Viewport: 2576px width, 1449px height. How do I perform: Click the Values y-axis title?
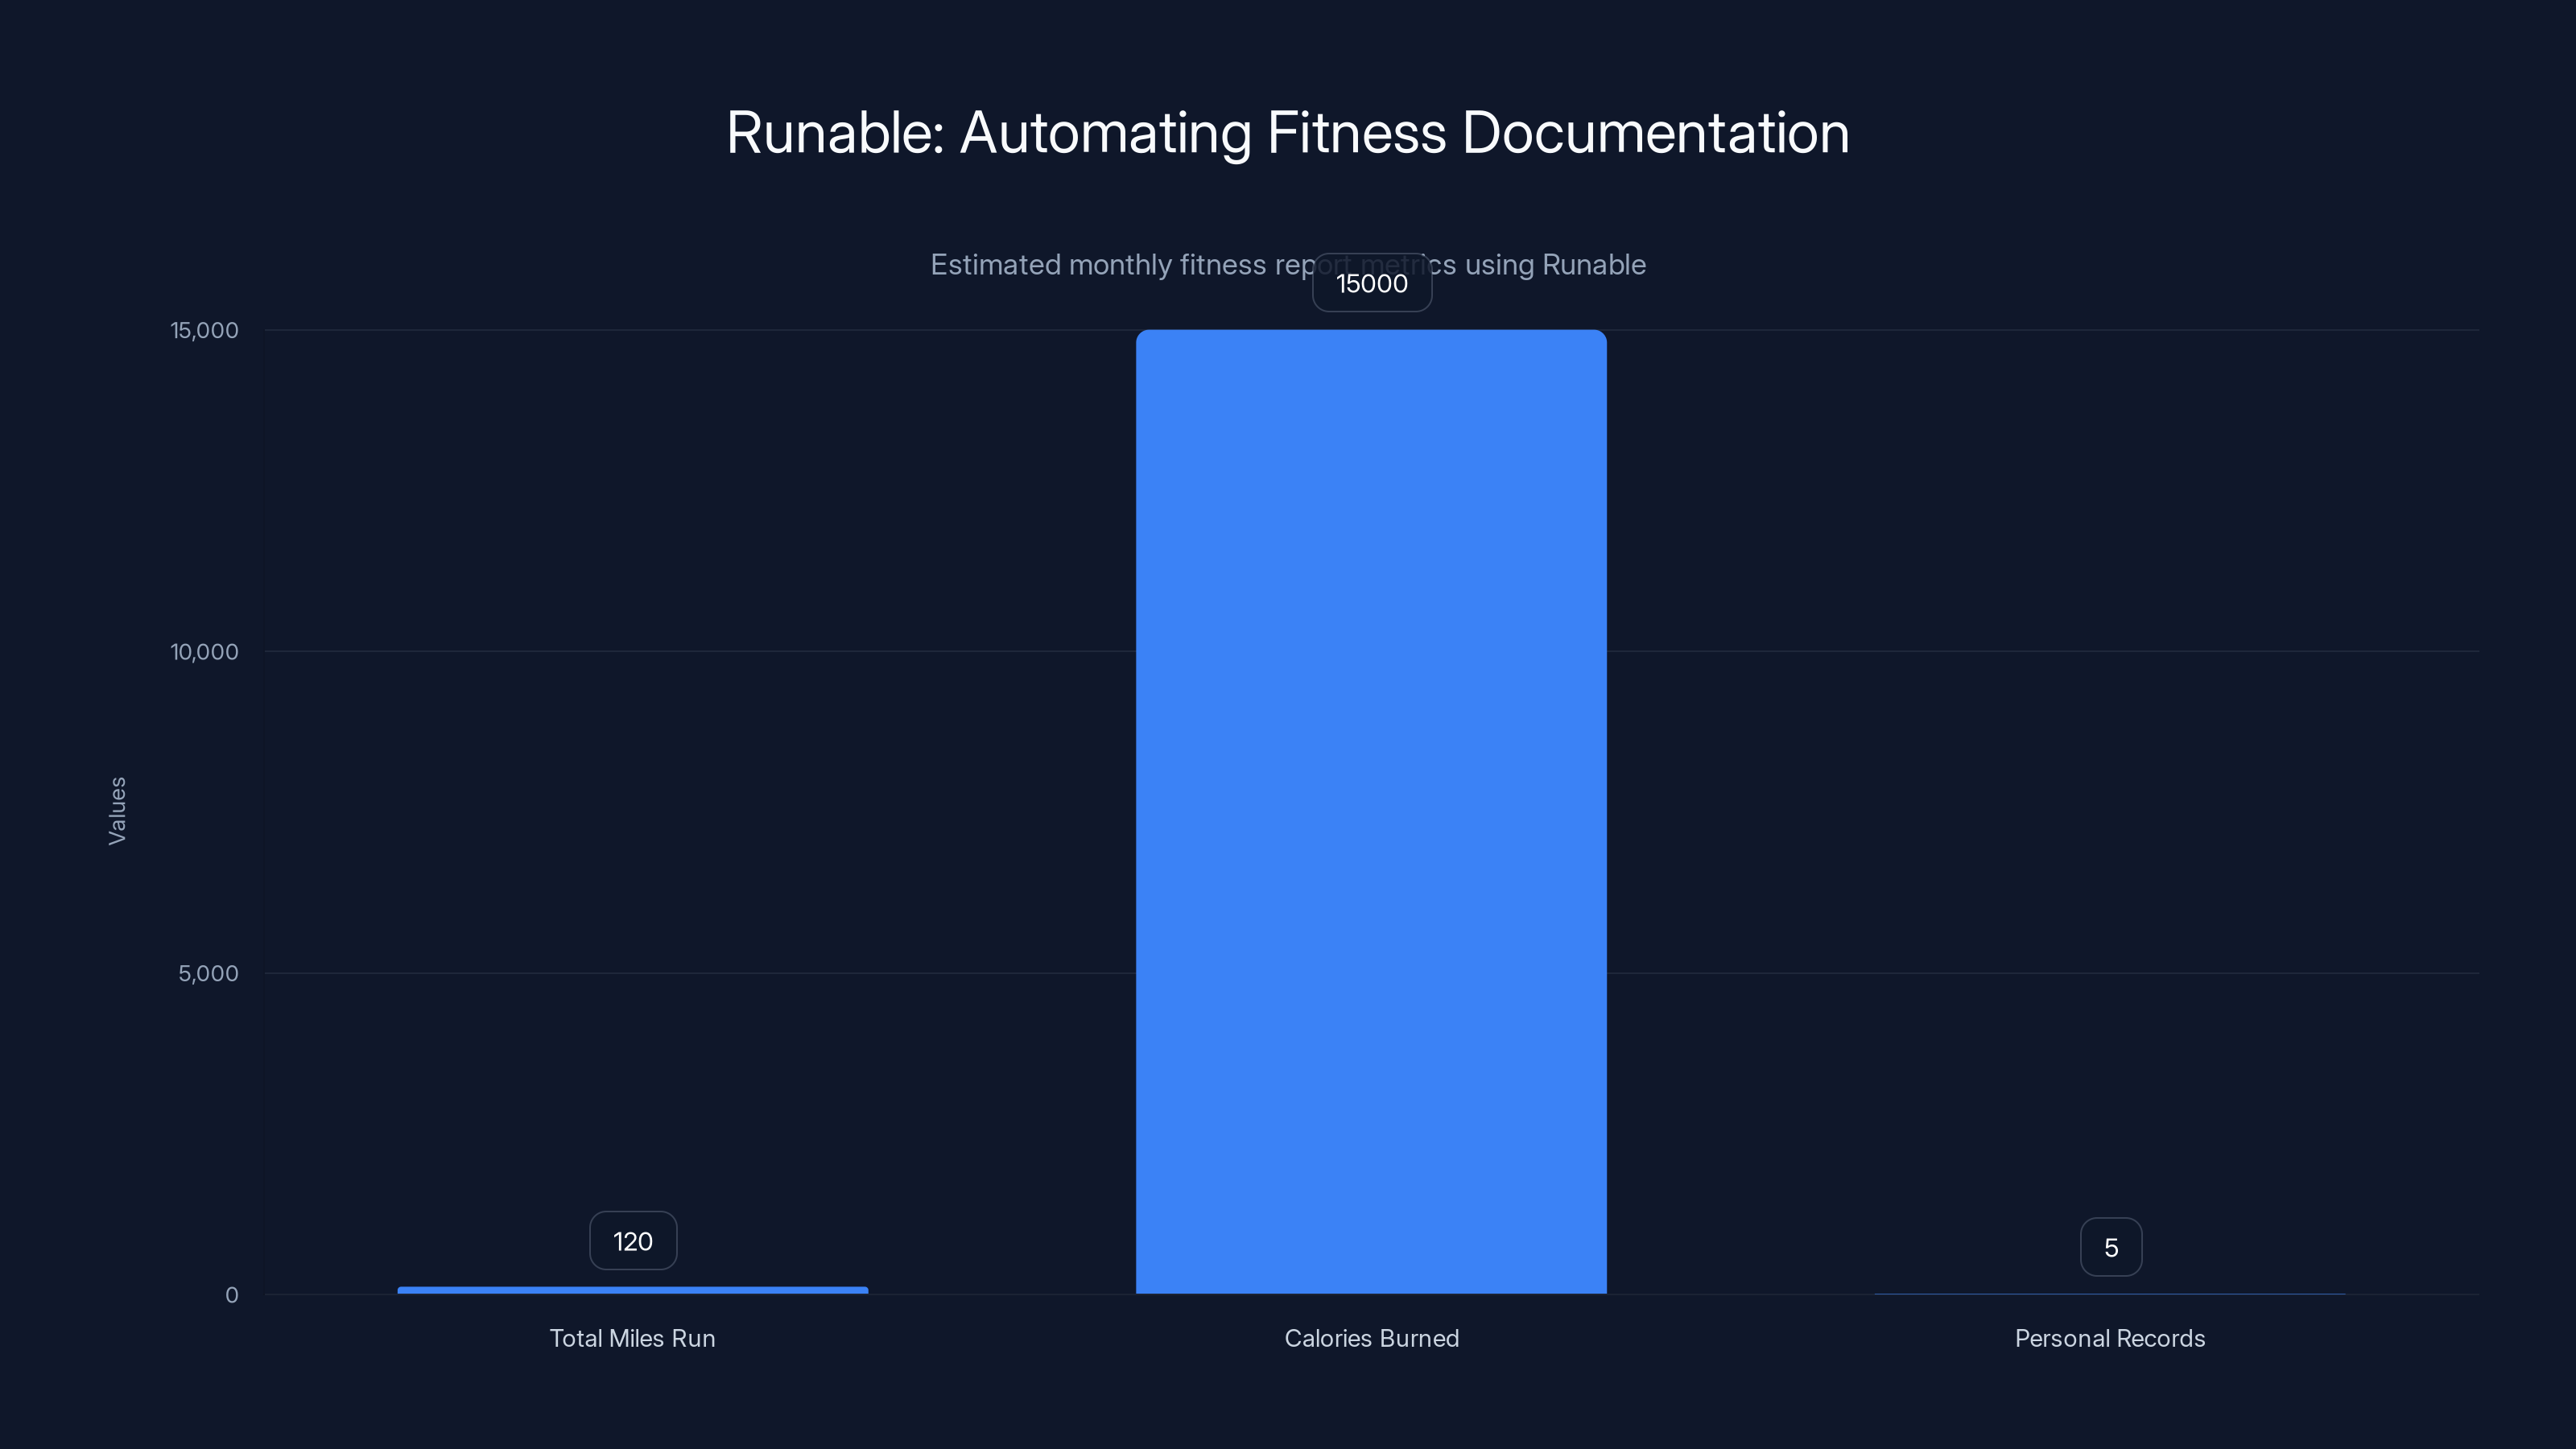click(117, 813)
